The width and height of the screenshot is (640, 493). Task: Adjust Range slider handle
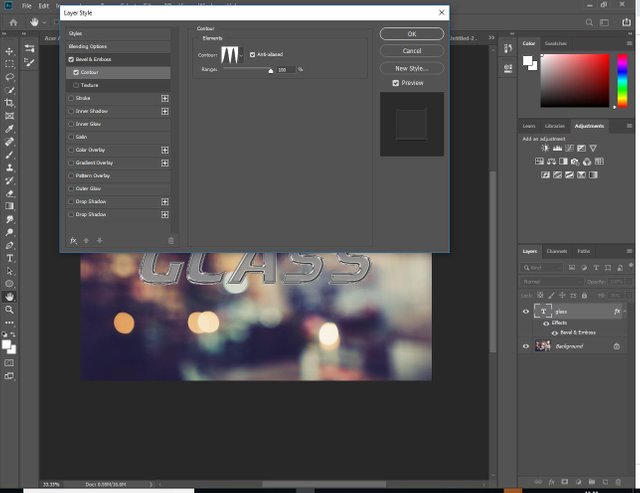point(271,71)
